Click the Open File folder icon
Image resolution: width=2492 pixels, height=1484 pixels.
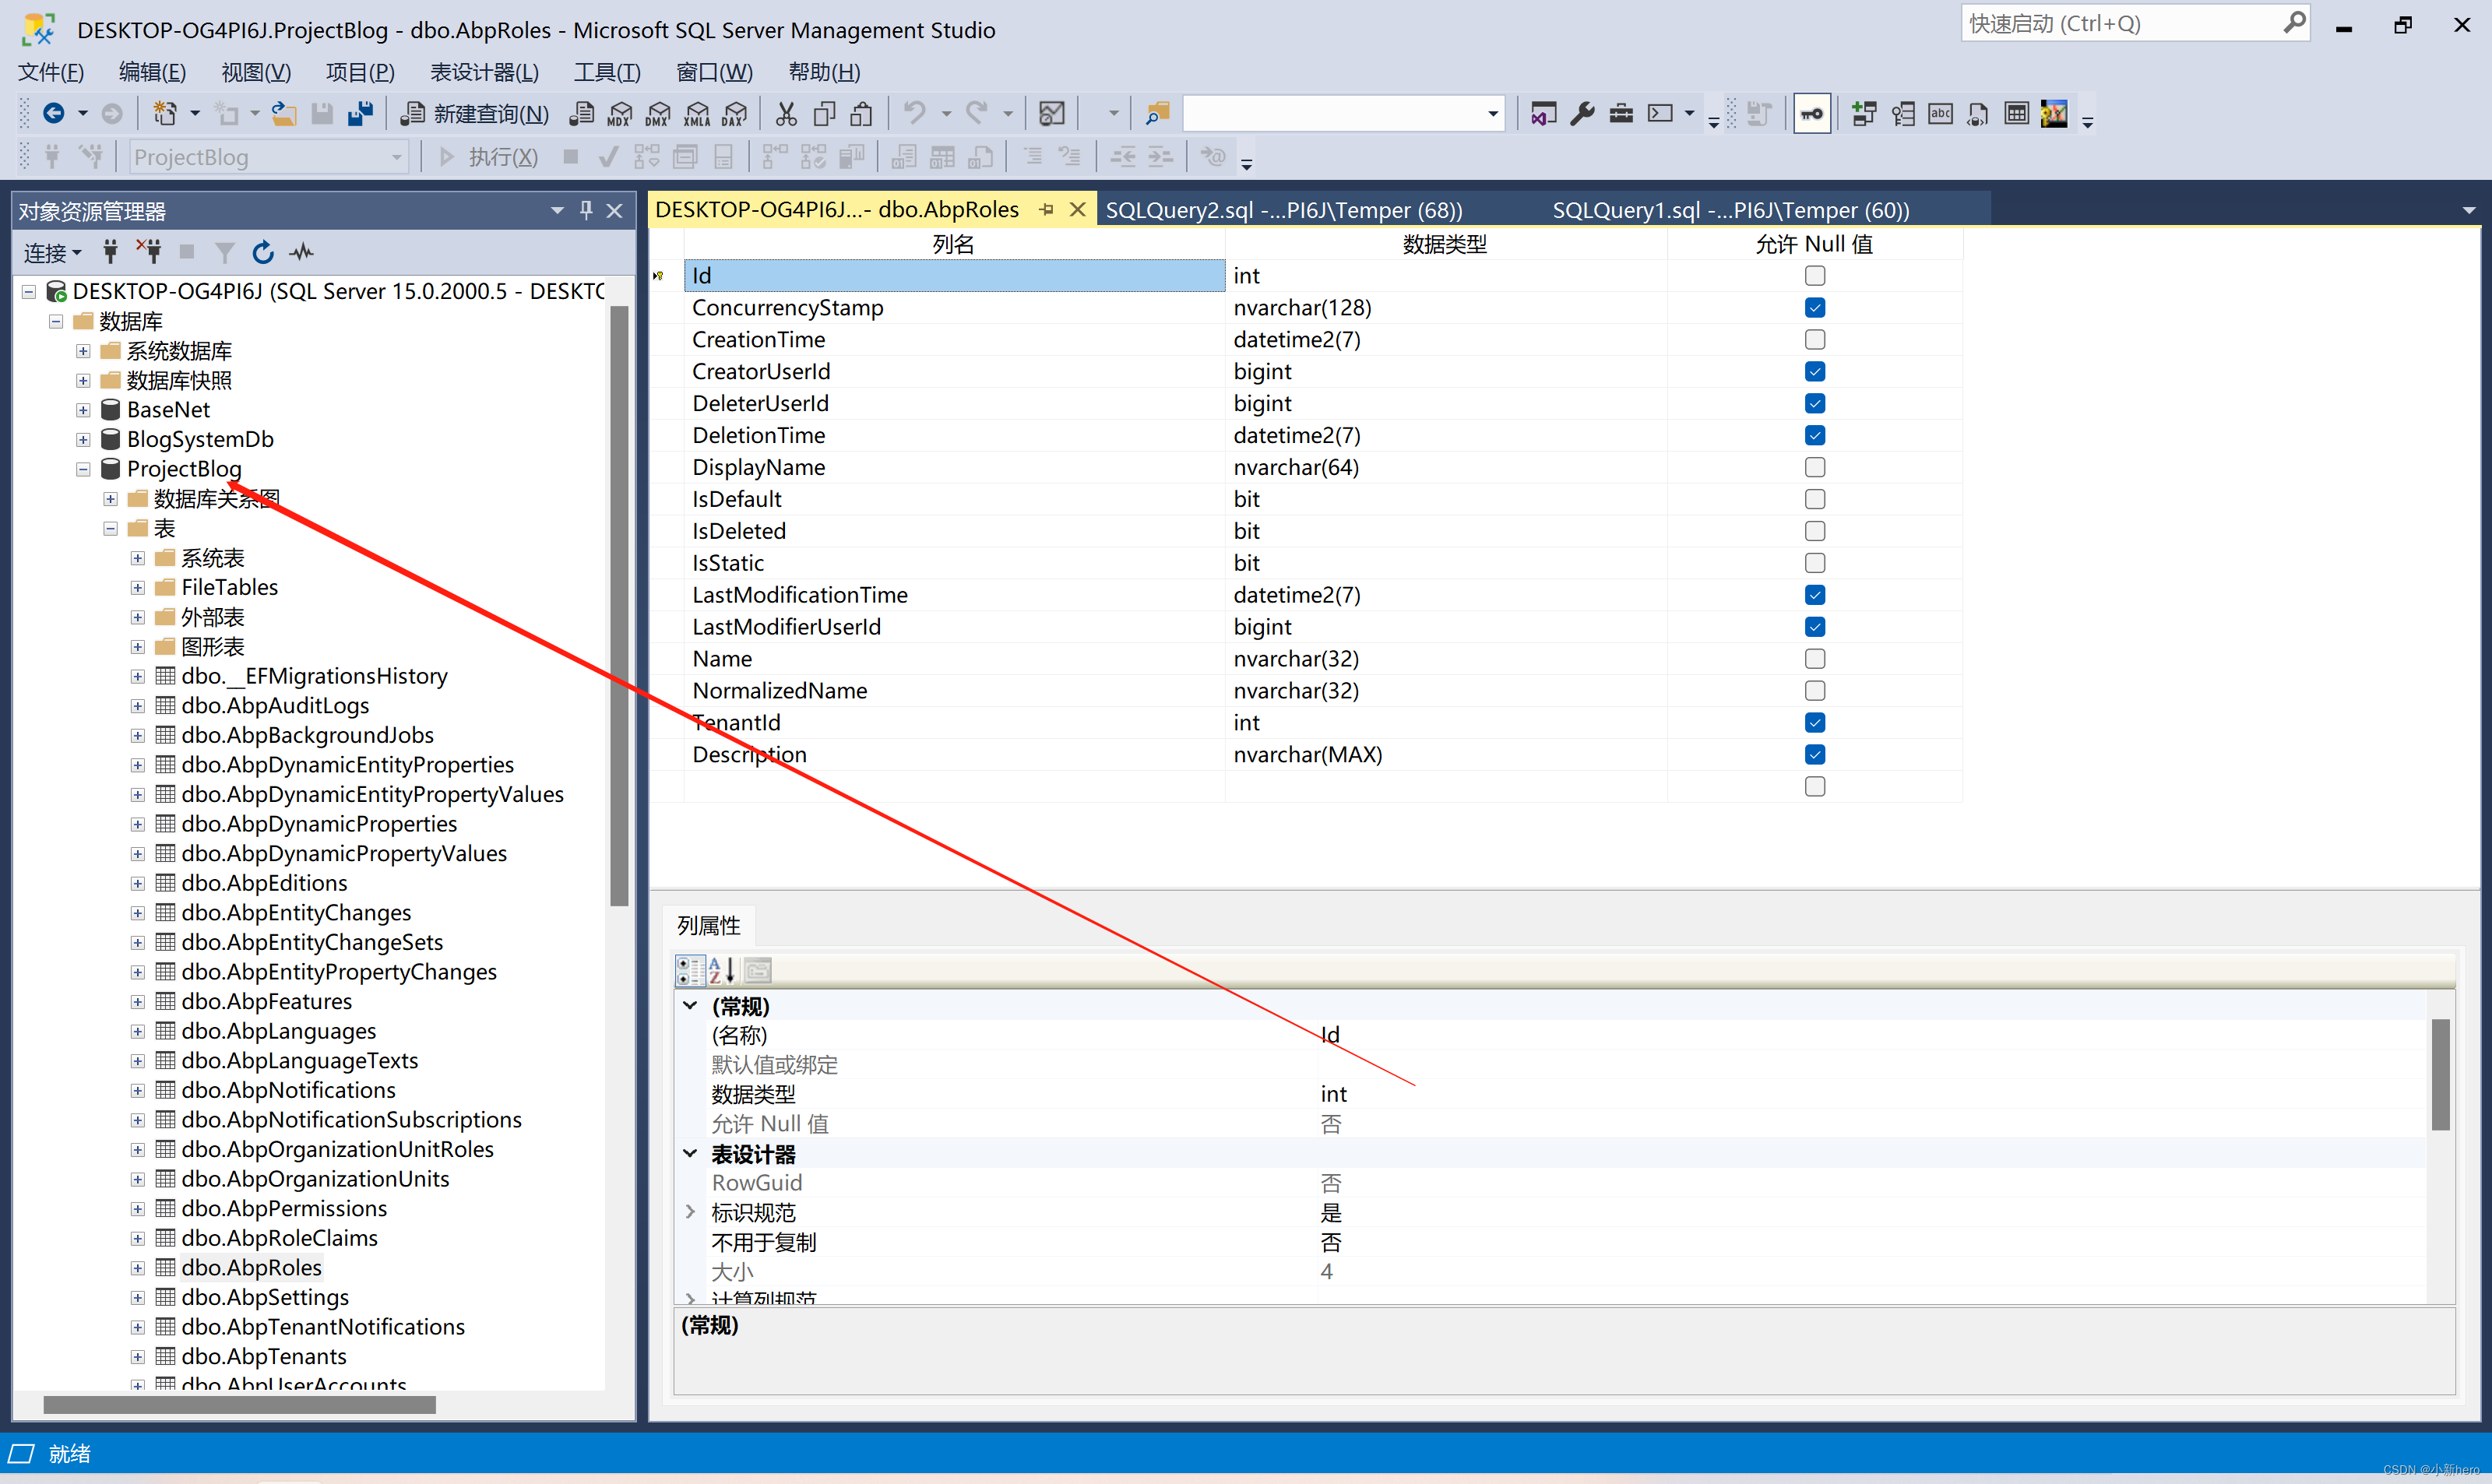click(284, 114)
